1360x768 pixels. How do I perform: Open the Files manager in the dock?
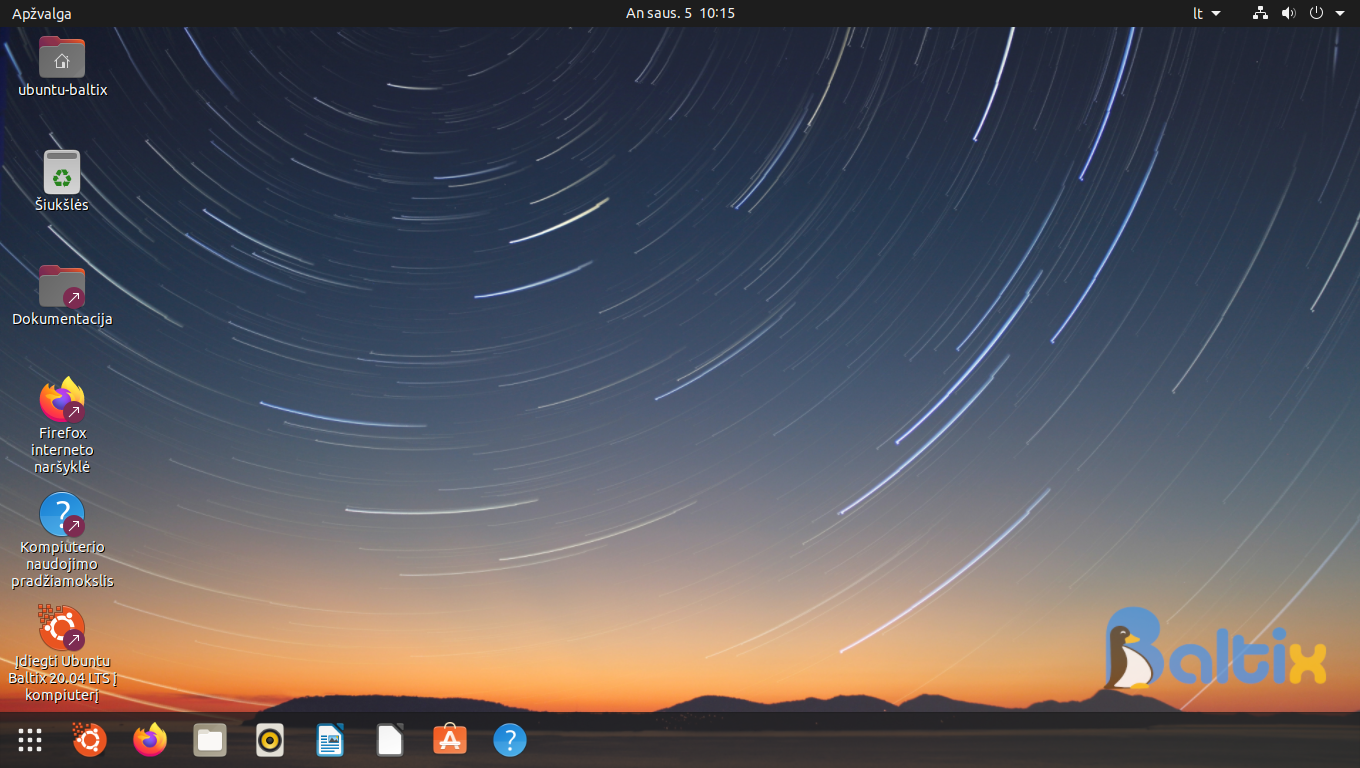coord(210,740)
